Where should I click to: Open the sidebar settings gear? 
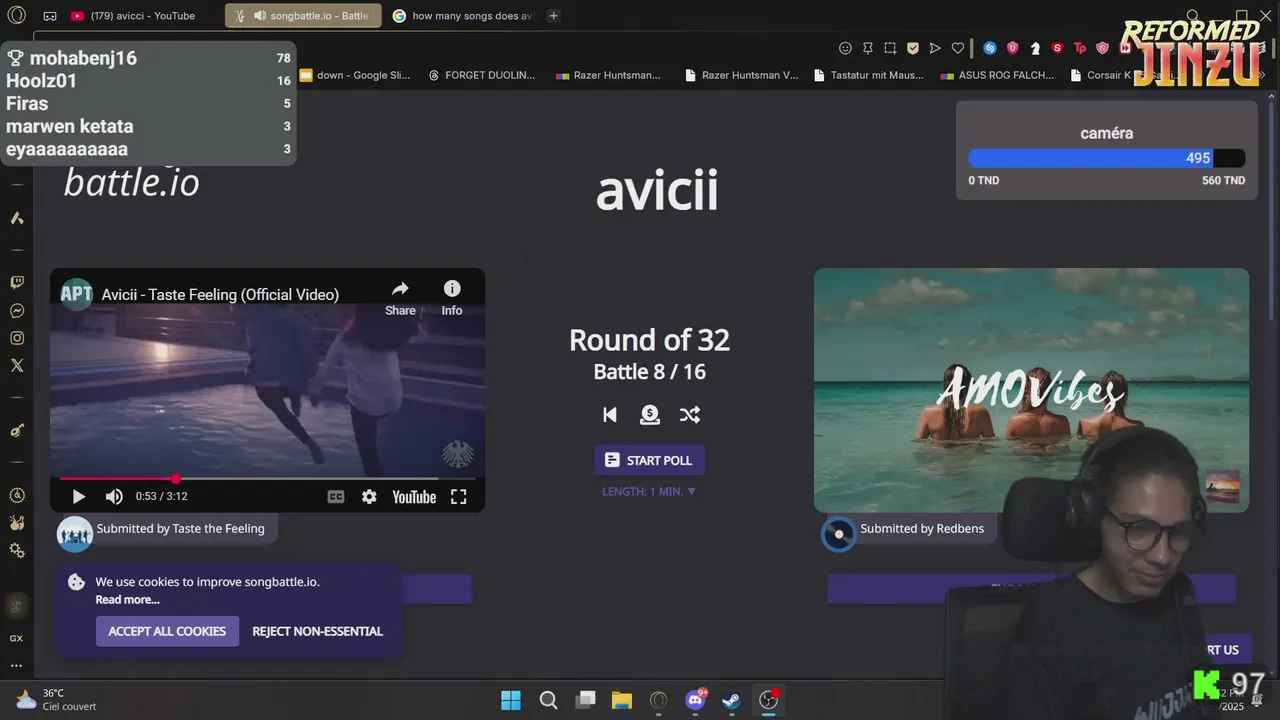17,551
